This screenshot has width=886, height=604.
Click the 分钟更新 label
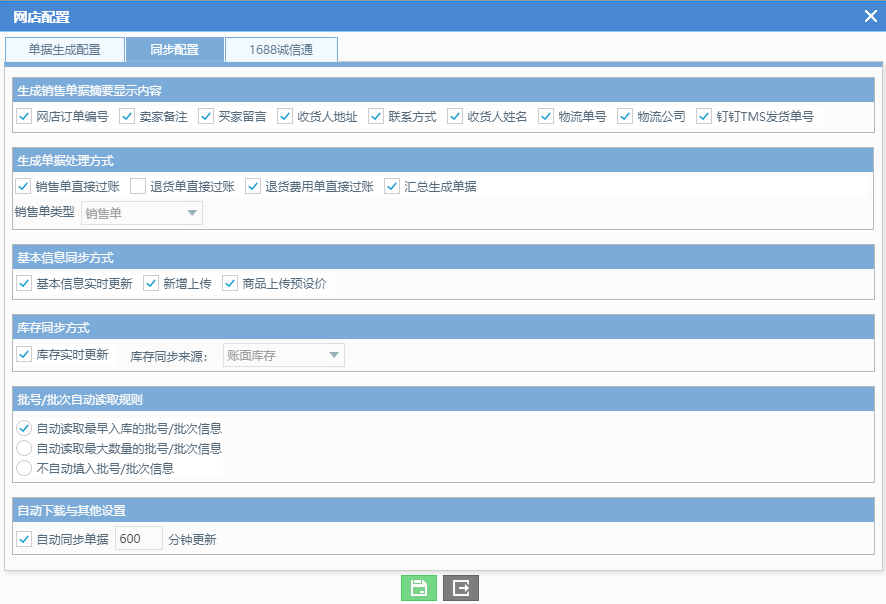pyautogui.click(x=192, y=540)
